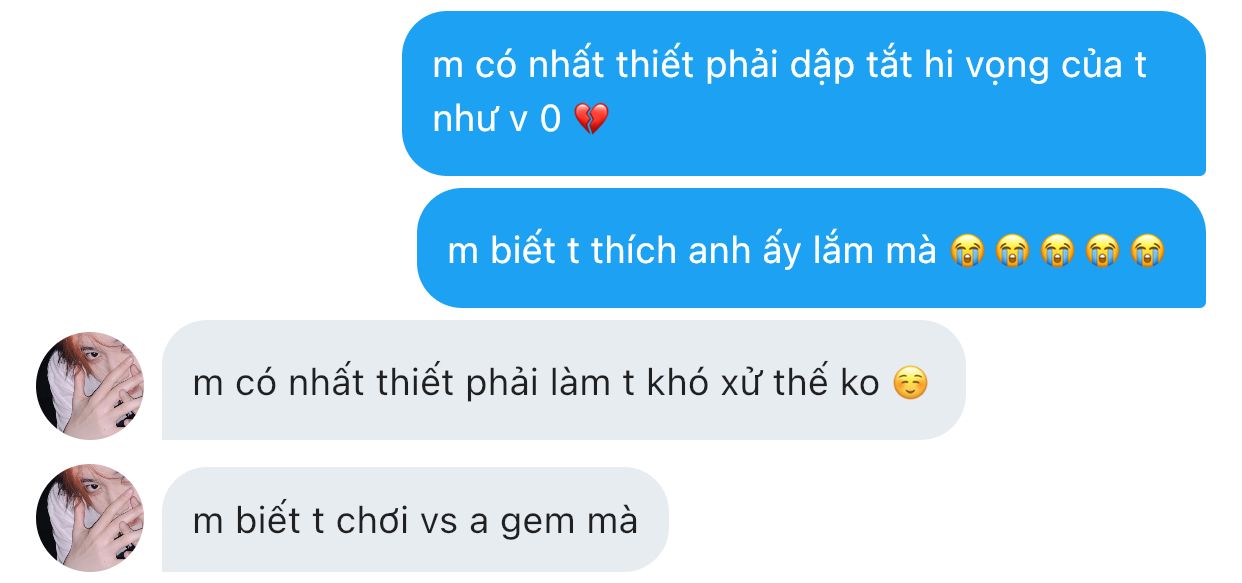This screenshot has height=583, width=1242.
Task: Click the word 'thích' in second blue message
Action: pyautogui.click(x=634, y=250)
